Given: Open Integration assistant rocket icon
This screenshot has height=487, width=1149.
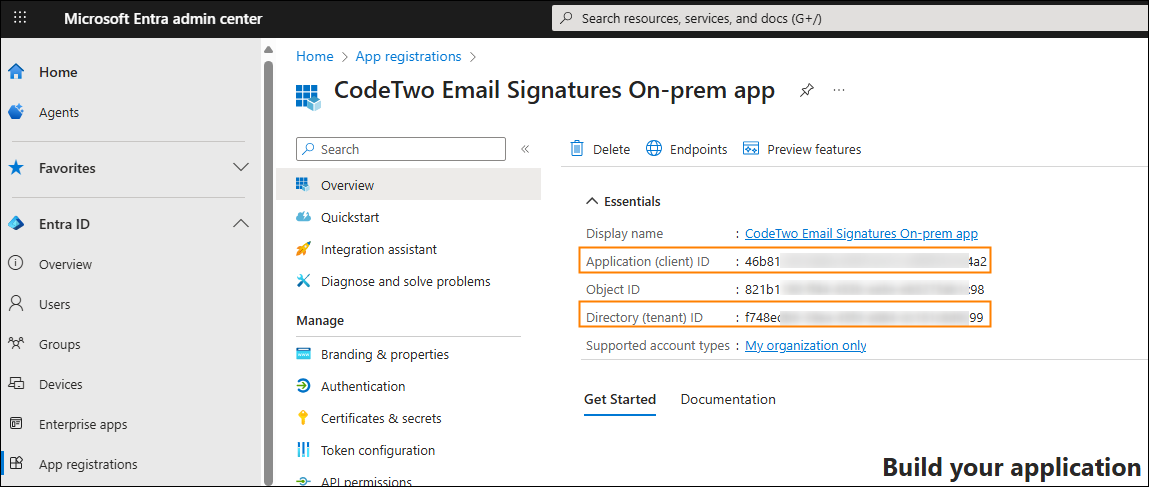Looking at the screenshot, I should coord(304,249).
